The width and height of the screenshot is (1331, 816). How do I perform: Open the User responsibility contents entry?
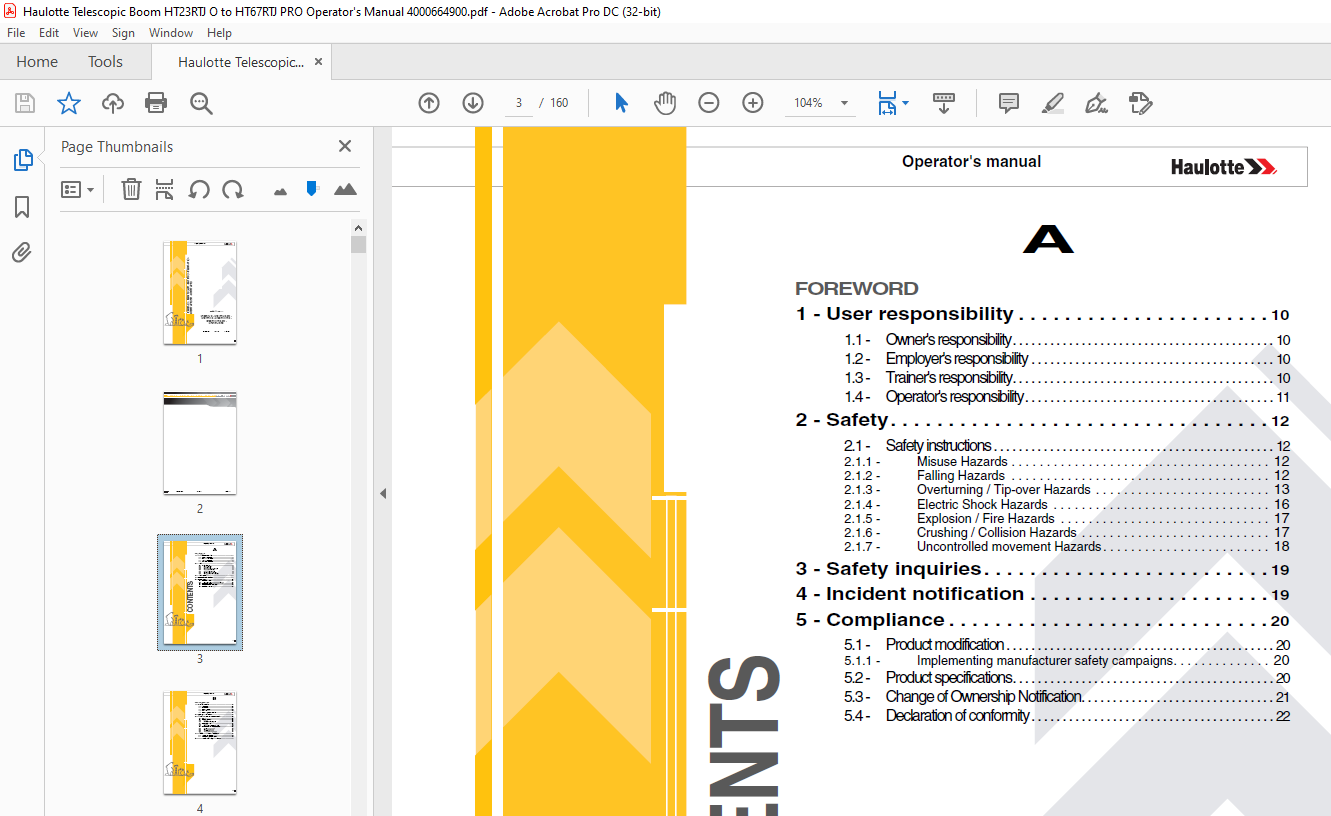coord(1043,315)
